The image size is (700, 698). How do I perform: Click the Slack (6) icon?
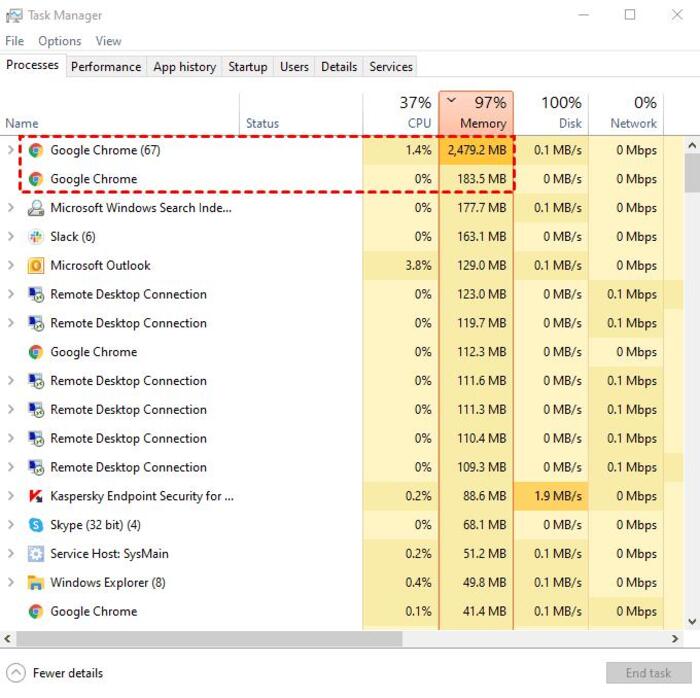[36, 237]
